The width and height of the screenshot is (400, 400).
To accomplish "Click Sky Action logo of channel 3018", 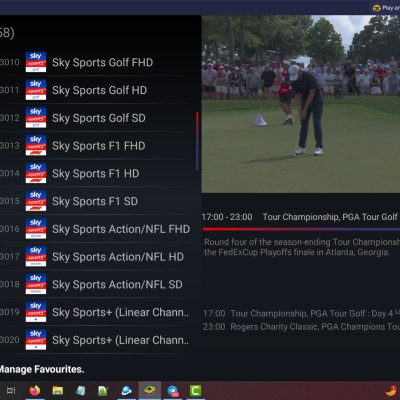I will tap(36, 284).
